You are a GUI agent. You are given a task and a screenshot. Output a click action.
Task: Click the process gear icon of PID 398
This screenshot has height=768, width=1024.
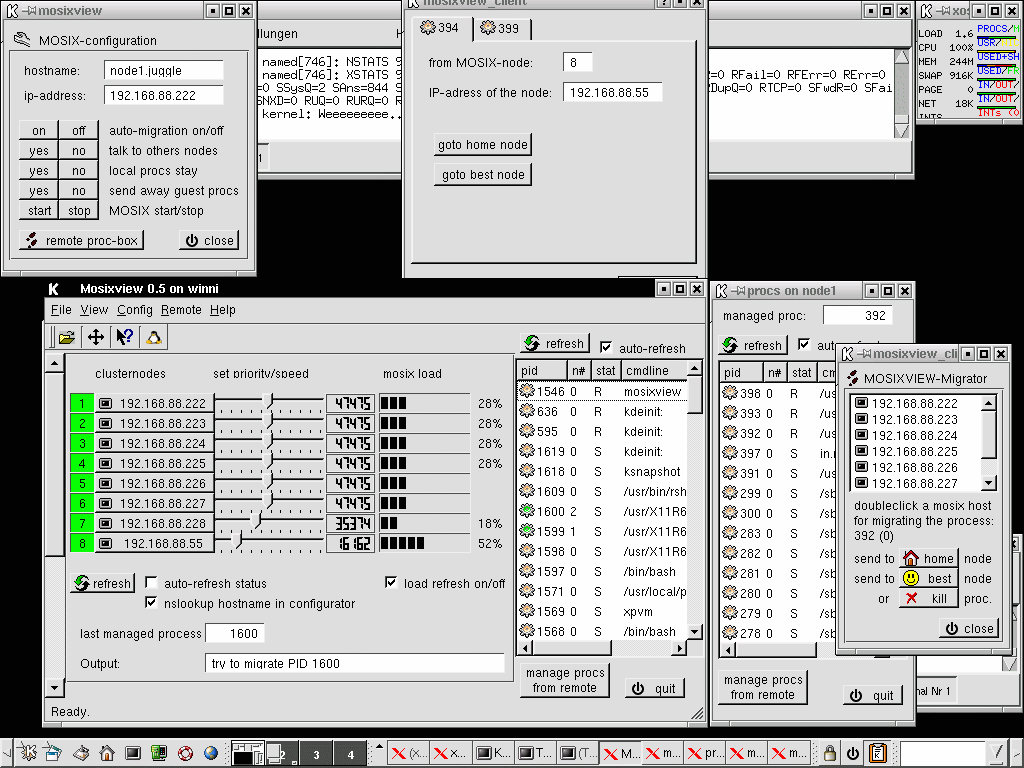point(730,393)
